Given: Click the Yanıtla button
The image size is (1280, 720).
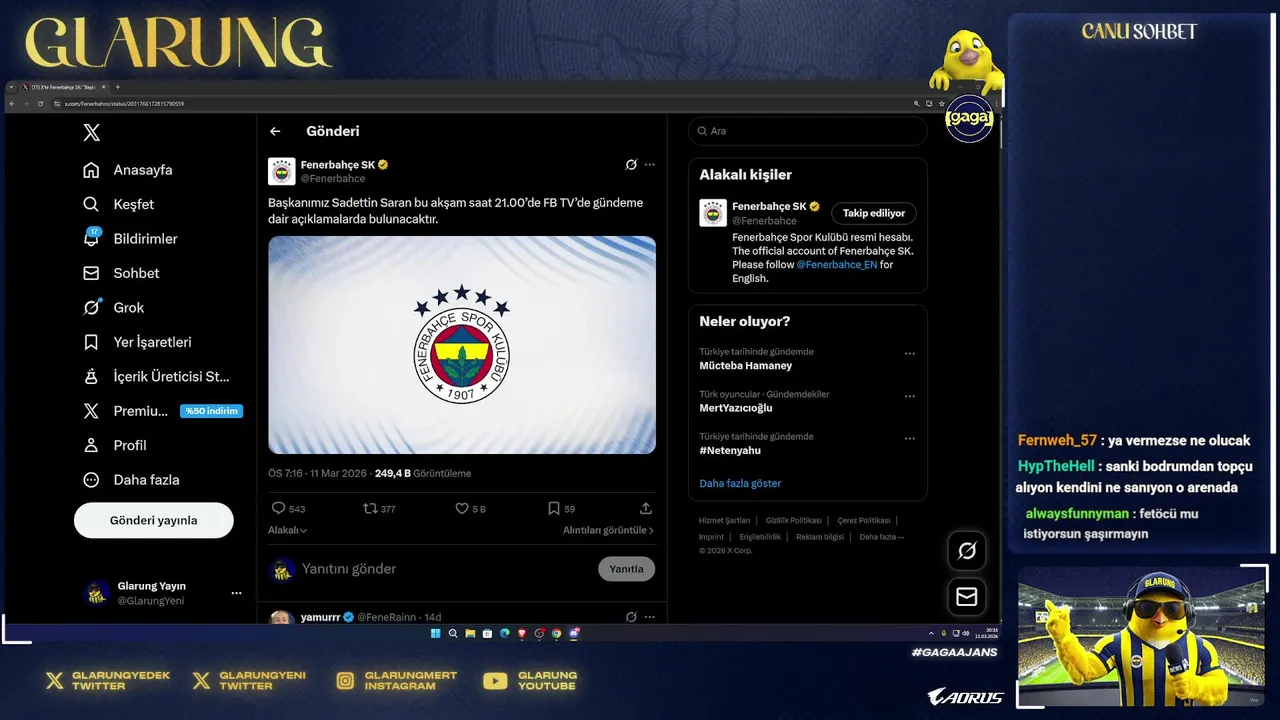Looking at the screenshot, I should coord(627,569).
